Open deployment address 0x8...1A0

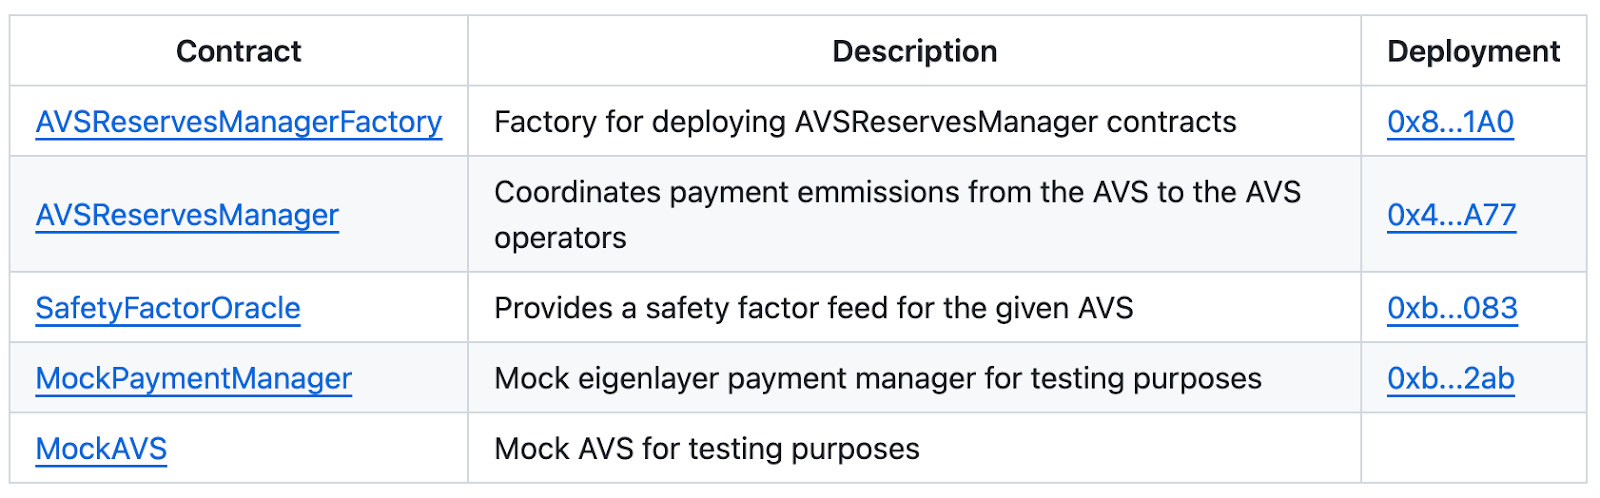(x=1450, y=122)
